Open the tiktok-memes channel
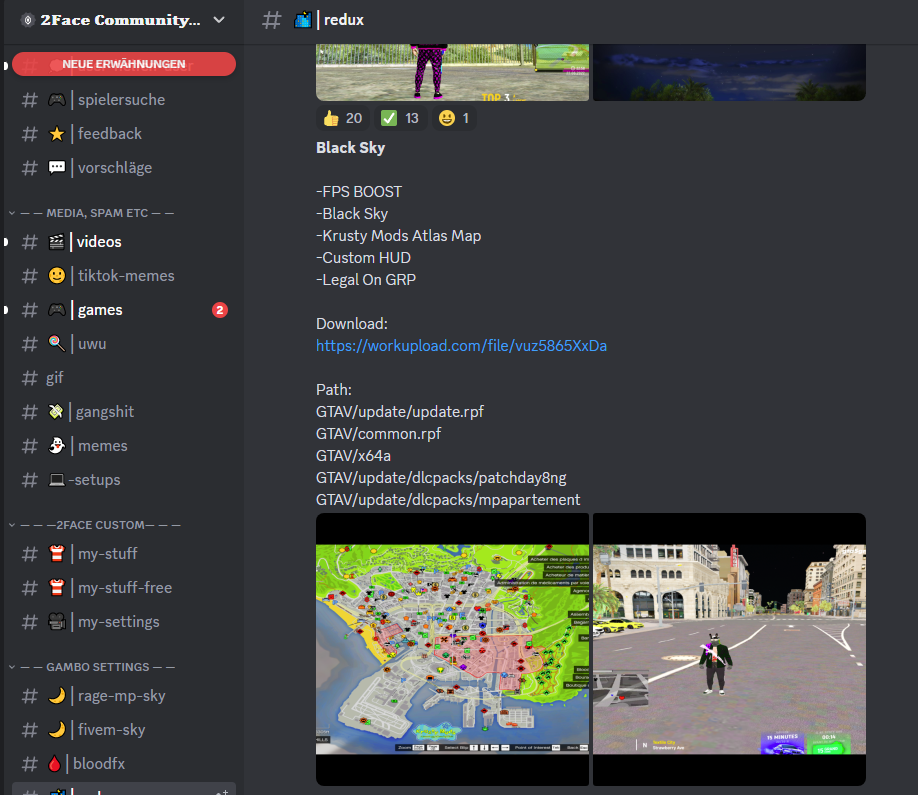 [x=124, y=276]
